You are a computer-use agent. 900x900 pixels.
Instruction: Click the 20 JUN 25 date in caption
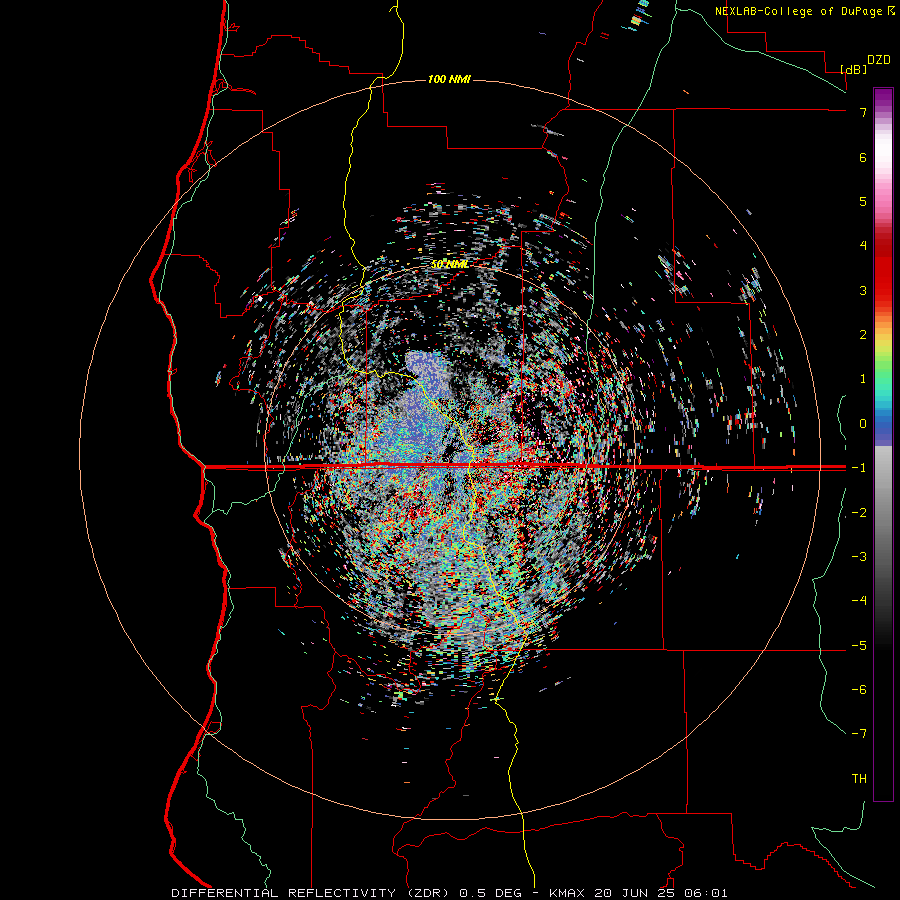(x=635, y=893)
